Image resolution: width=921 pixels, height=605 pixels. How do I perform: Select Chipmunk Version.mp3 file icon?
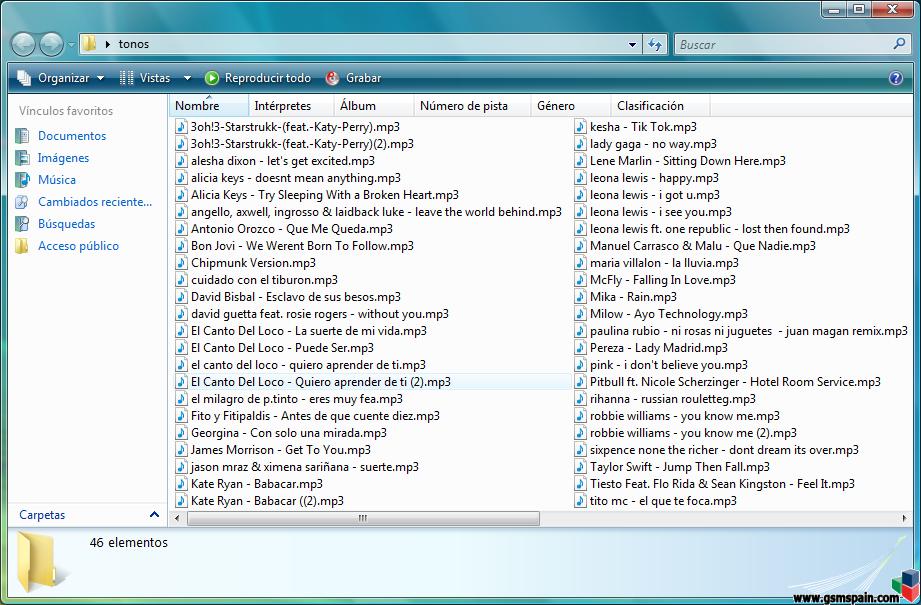[x=181, y=263]
